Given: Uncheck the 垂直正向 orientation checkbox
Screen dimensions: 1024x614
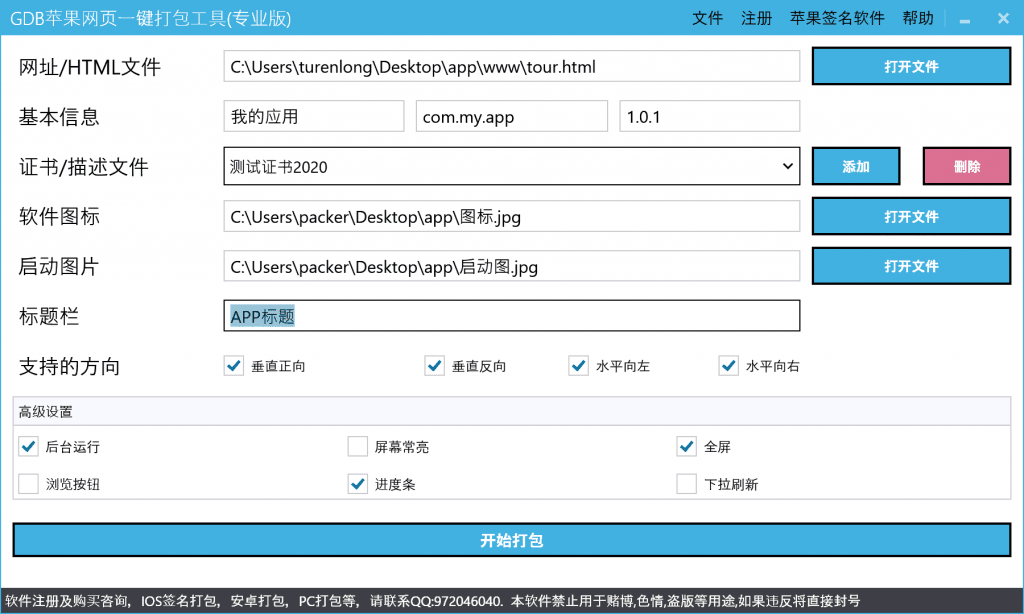Looking at the screenshot, I should [234, 366].
